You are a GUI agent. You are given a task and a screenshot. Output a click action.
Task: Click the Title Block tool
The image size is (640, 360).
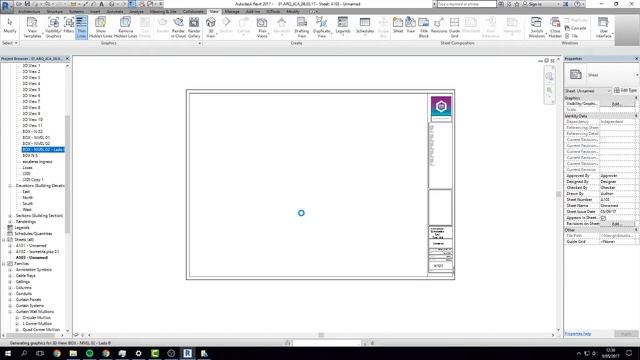(424, 27)
